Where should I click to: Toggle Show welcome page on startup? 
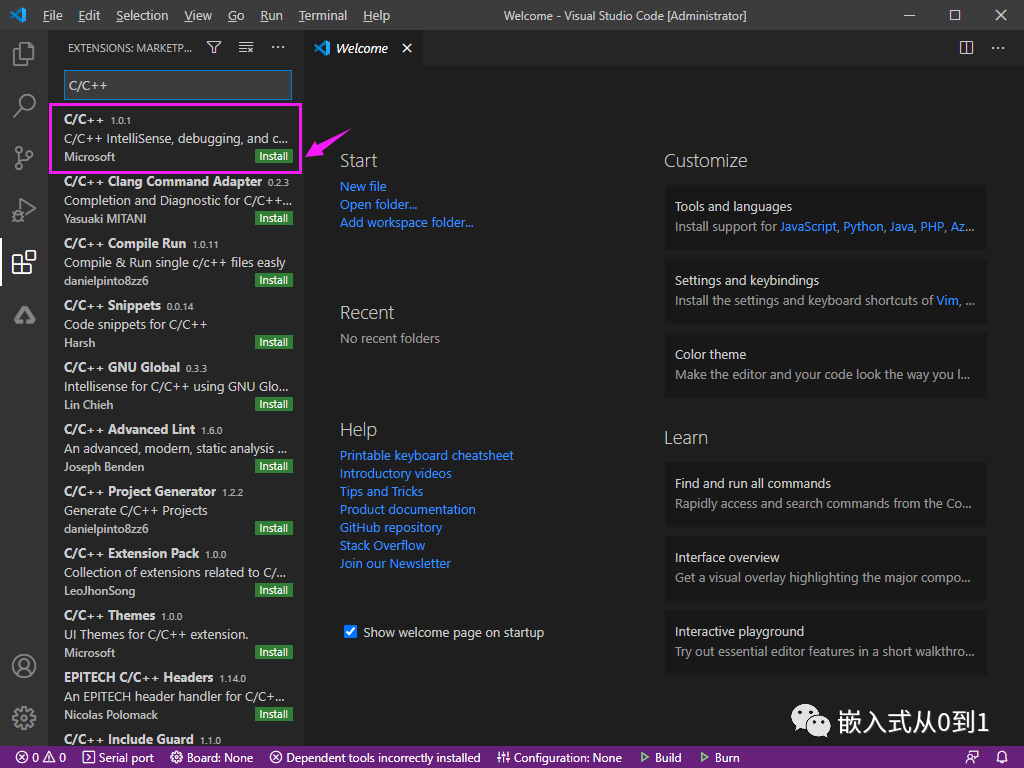351,632
